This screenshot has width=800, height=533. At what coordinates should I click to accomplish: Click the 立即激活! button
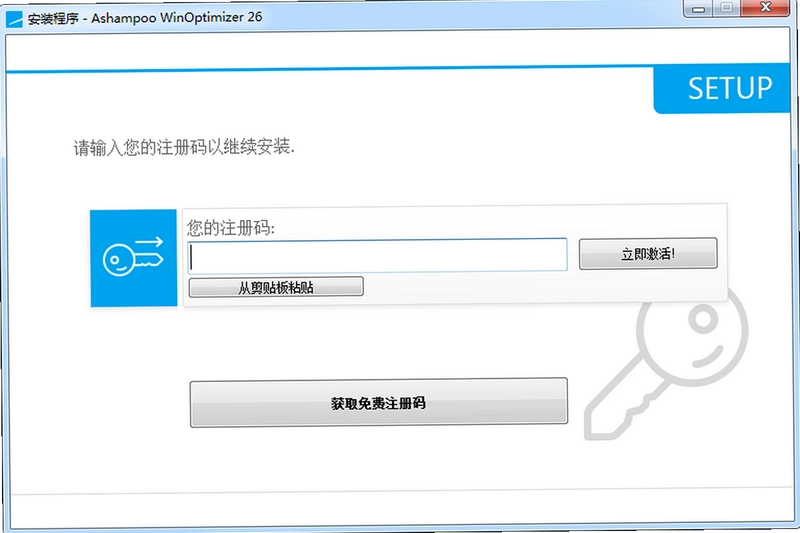[x=648, y=253]
